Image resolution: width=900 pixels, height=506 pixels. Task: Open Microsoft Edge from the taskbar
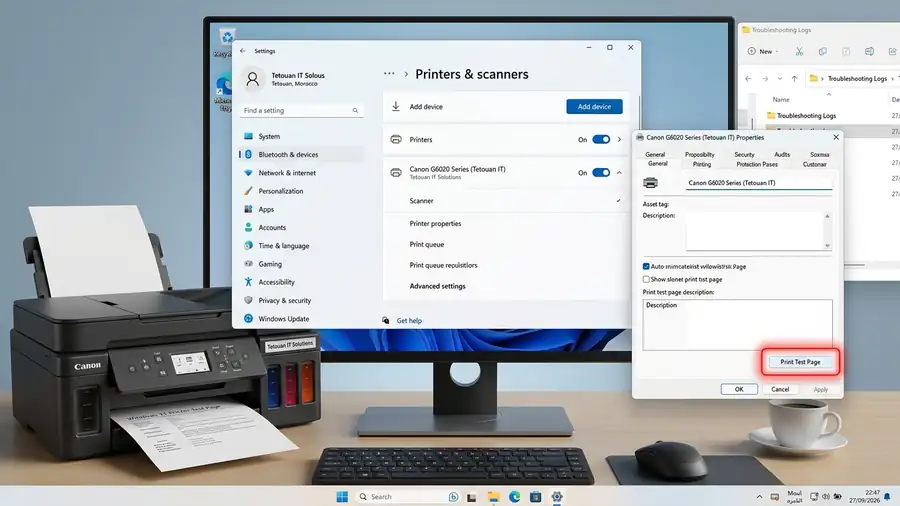[514, 497]
